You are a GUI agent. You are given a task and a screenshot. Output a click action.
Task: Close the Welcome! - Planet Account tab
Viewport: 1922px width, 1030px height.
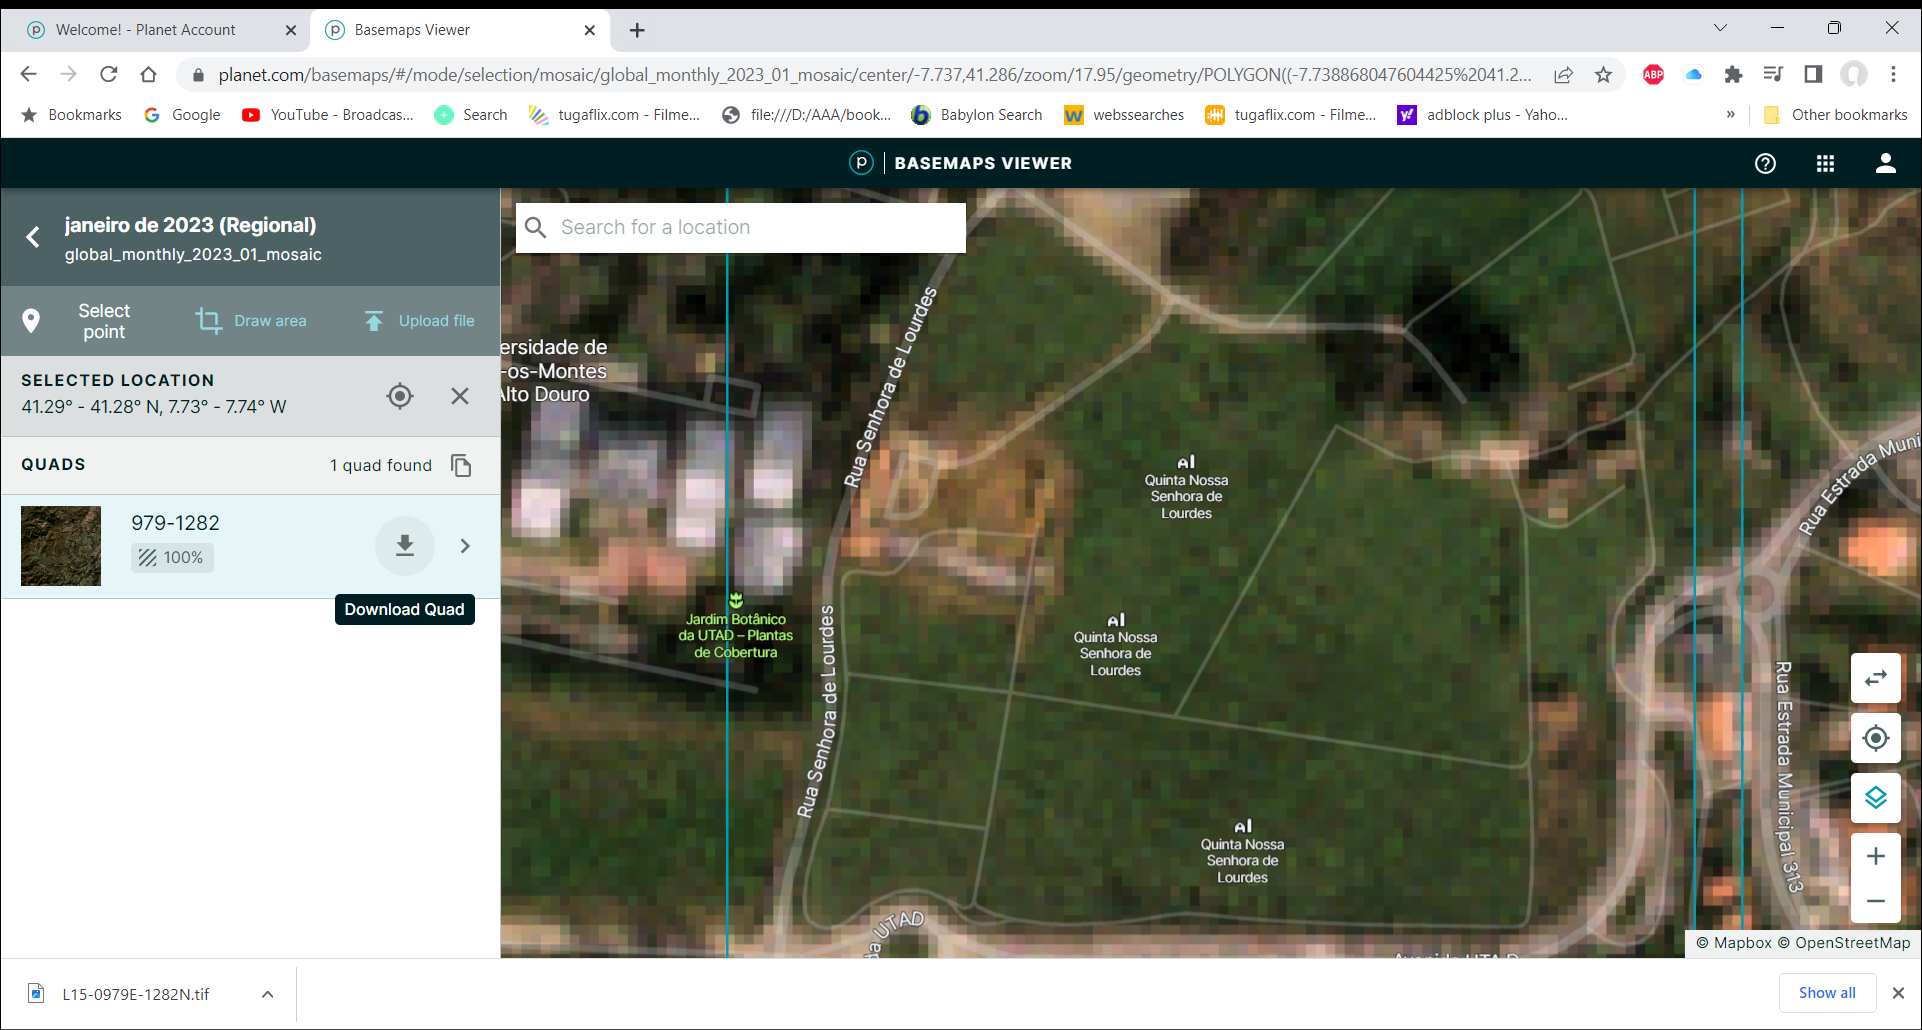point(291,30)
